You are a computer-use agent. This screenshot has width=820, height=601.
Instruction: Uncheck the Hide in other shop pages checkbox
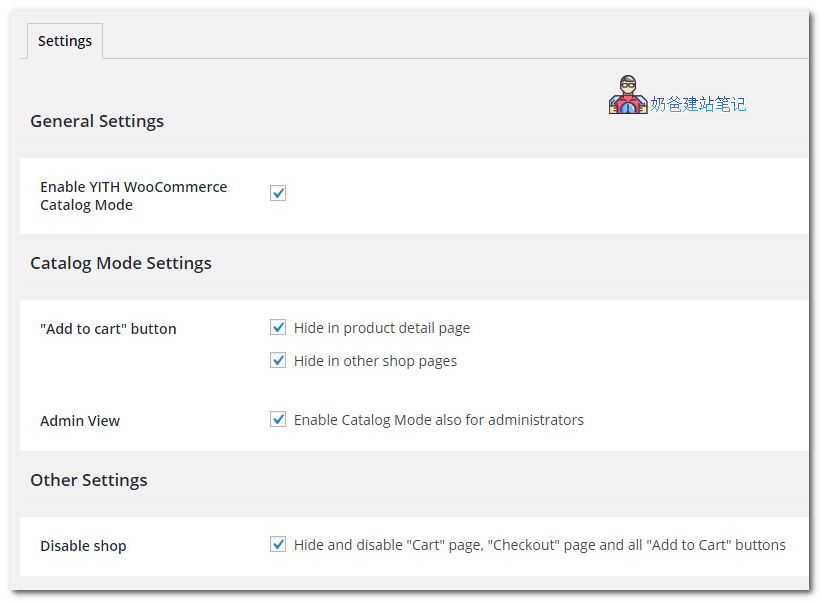(x=278, y=360)
